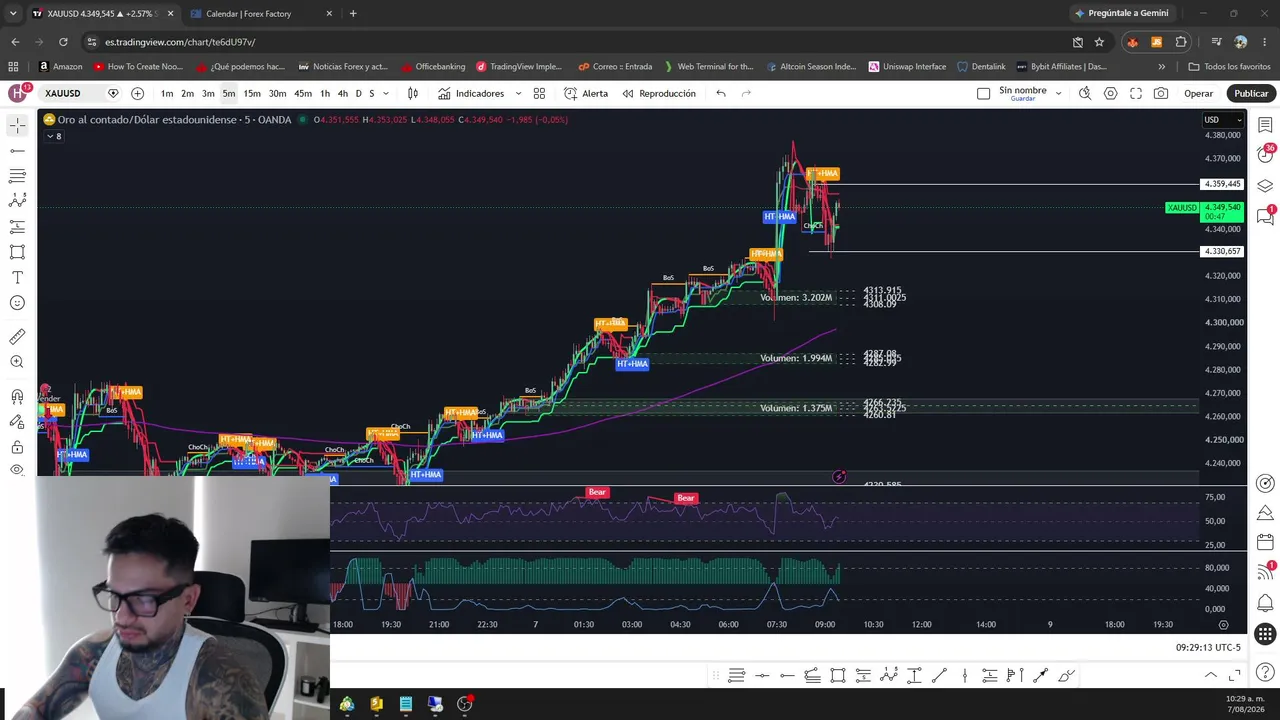Add a symbol to compare with plus icon
The image size is (1280, 720).
pyautogui.click(x=137, y=93)
